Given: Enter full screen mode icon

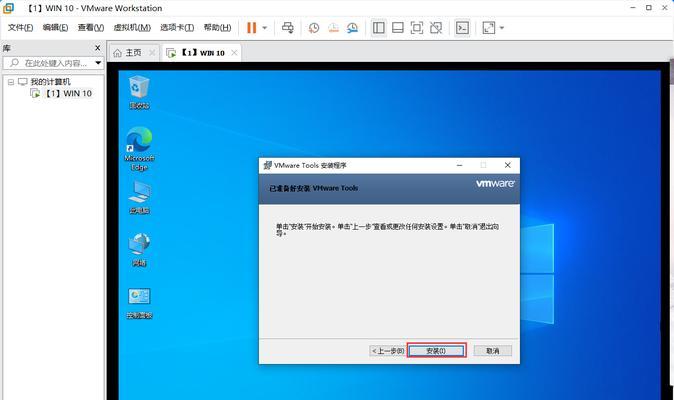Looking at the screenshot, I should 417,28.
